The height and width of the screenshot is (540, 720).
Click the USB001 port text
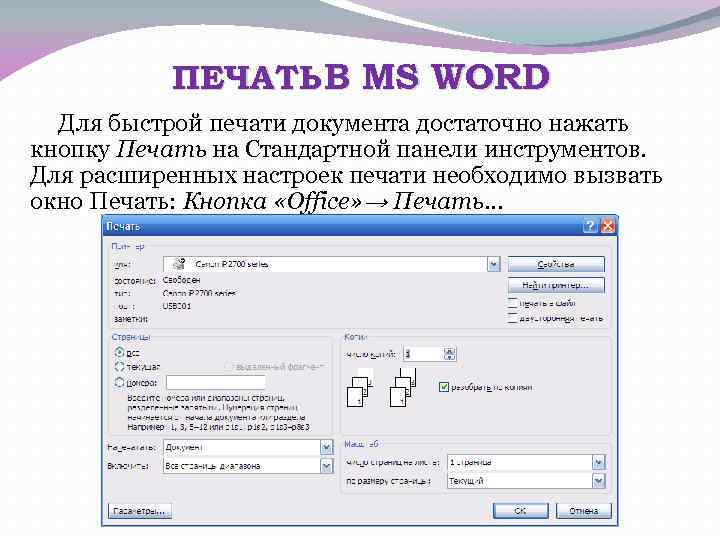(x=177, y=306)
